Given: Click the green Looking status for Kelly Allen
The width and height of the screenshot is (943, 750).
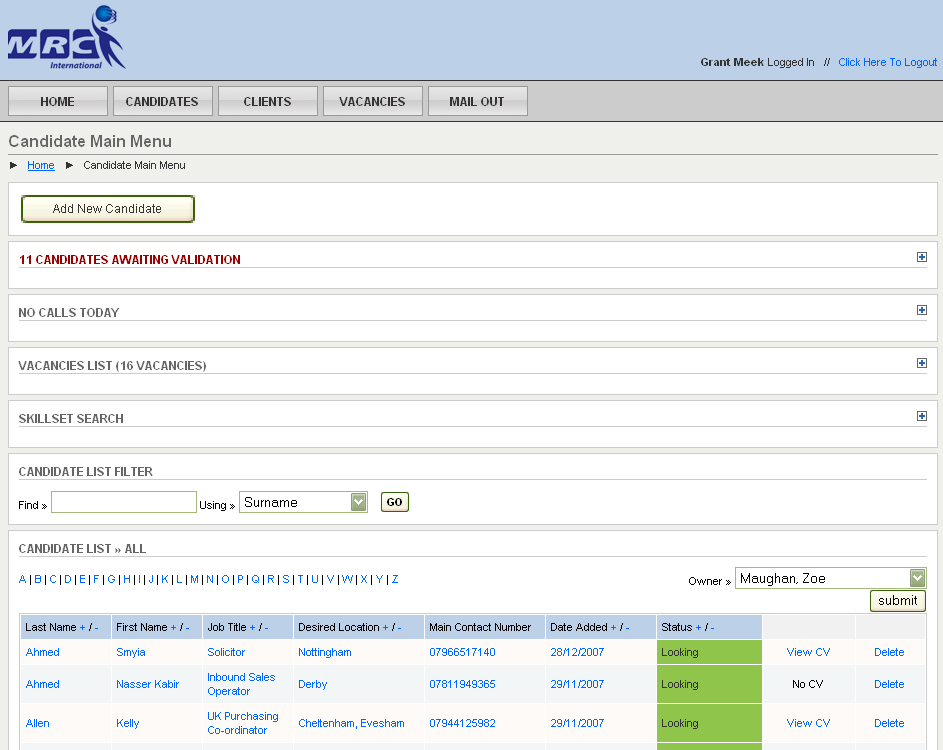Looking at the screenshot, I should click(x=708, y=723).
